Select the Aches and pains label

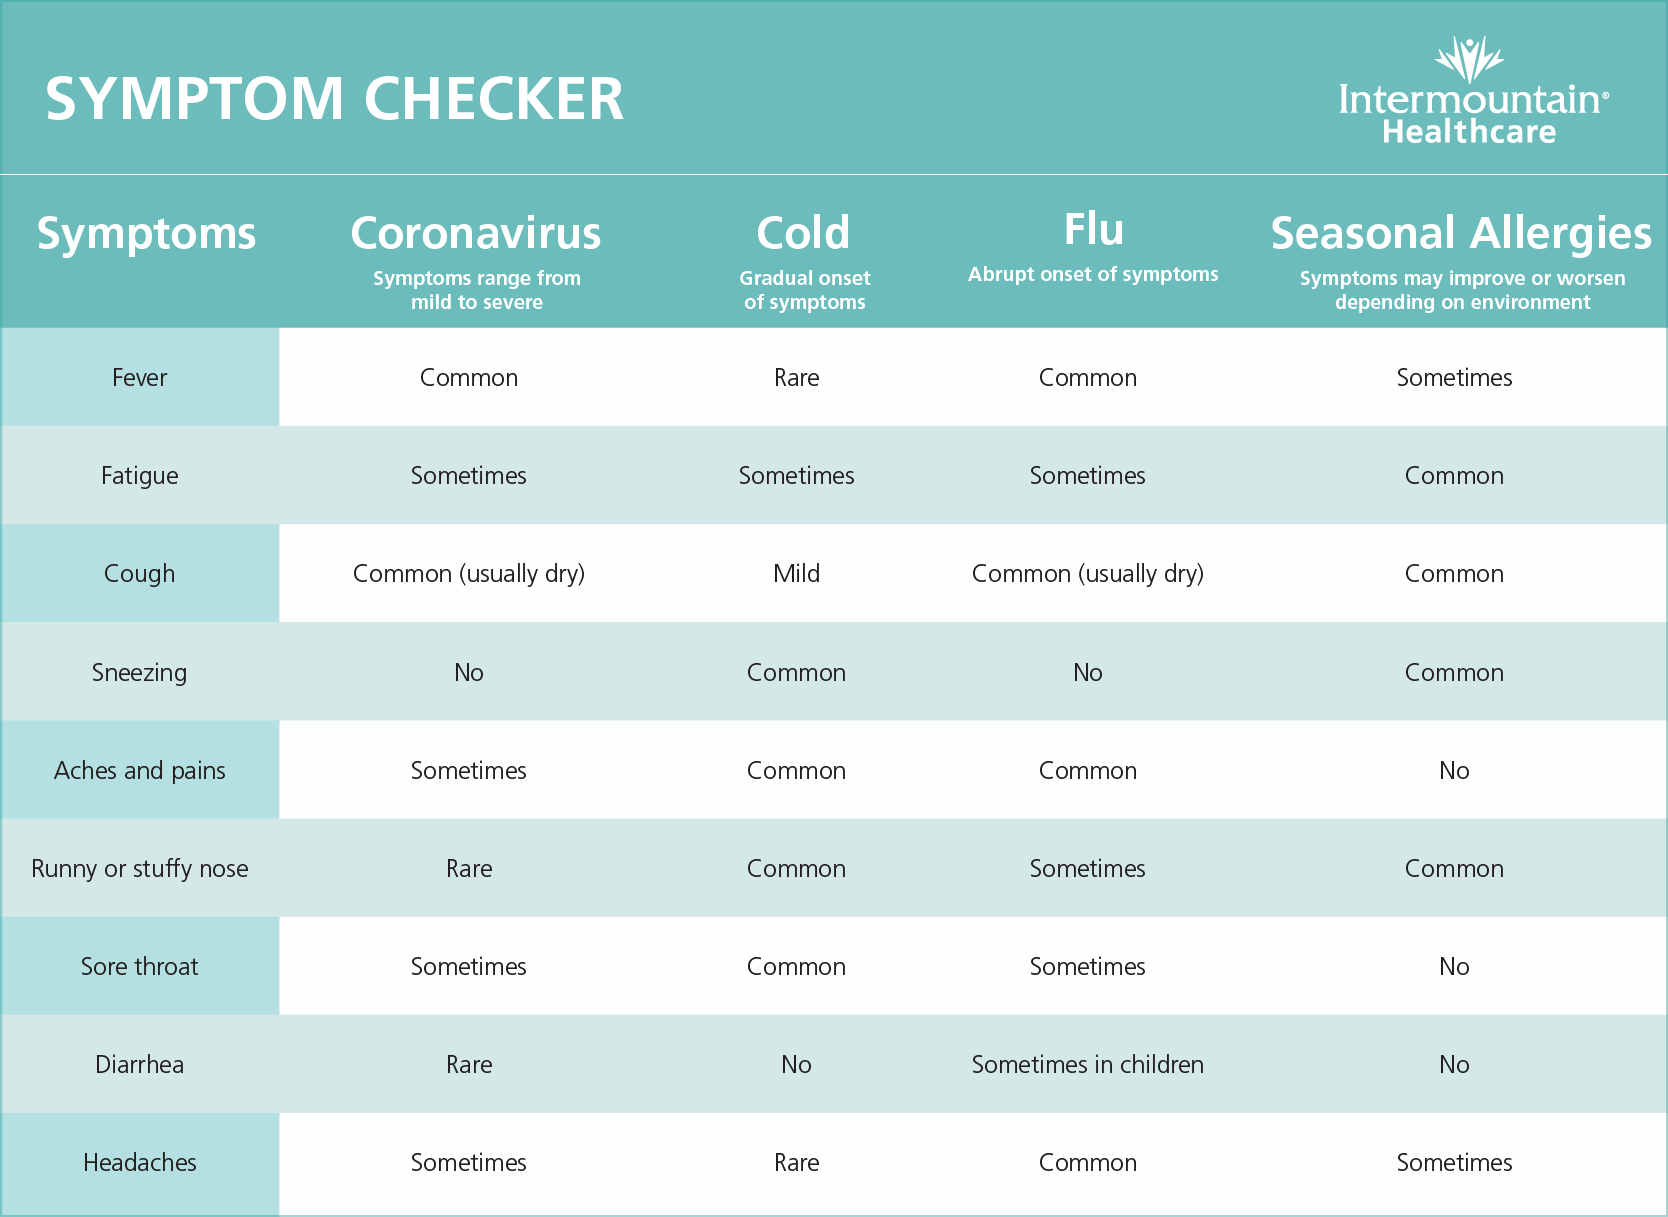coord(140,770)
